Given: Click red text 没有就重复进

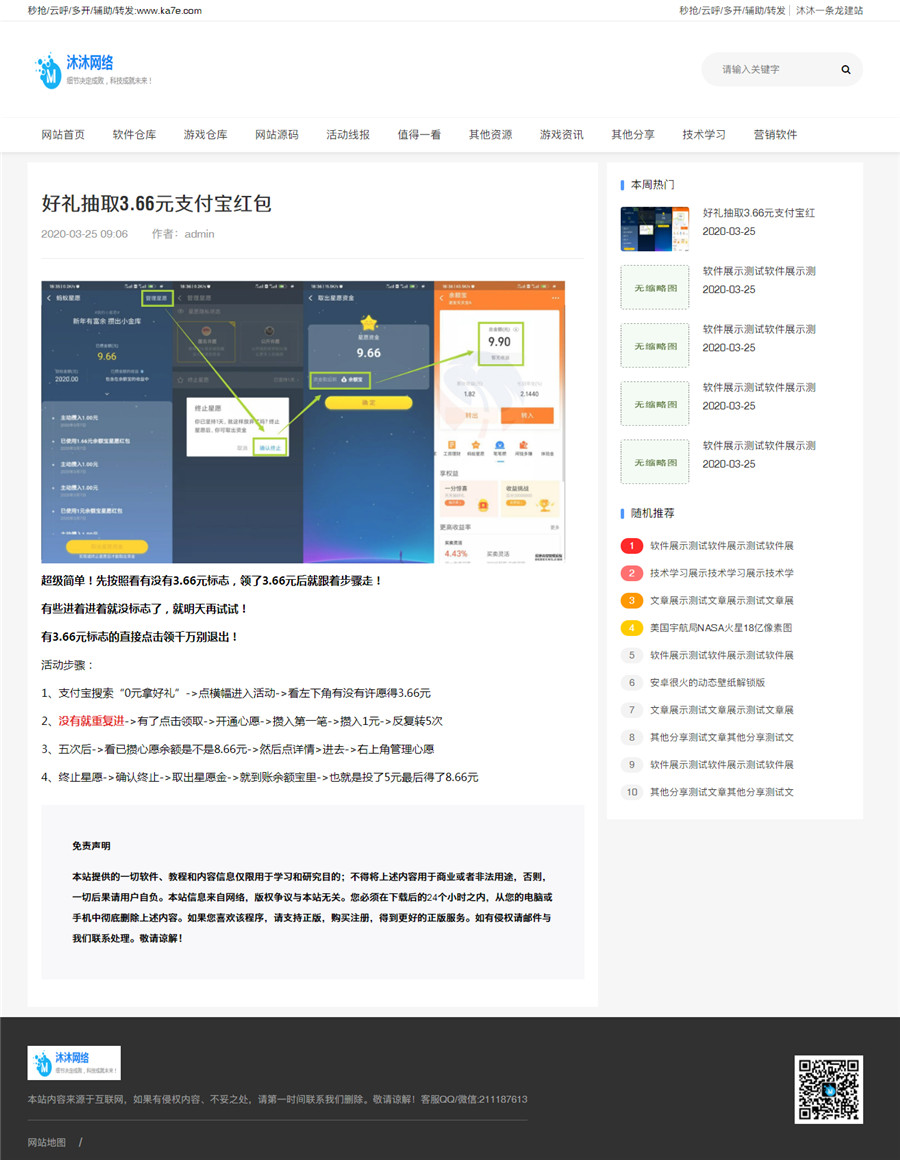Looking at the screenshot, I should 92,721.
